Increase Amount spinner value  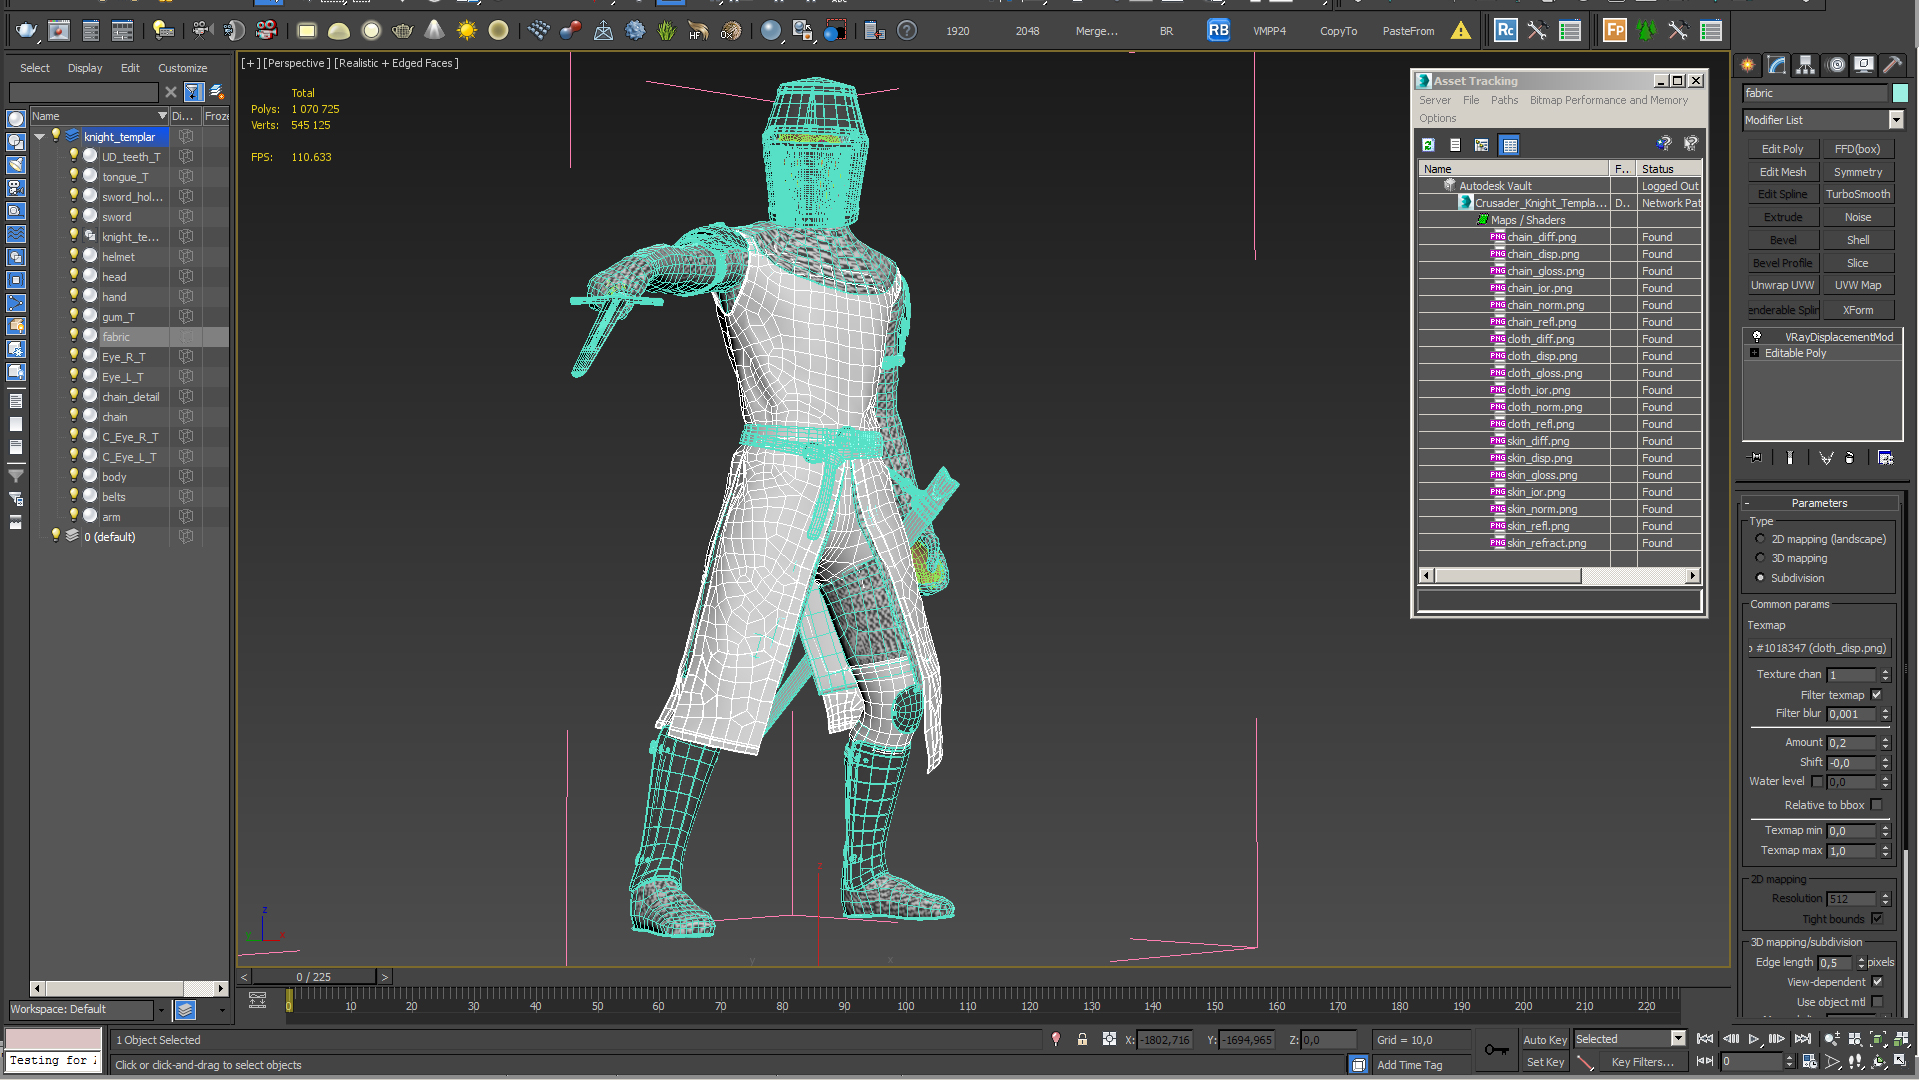[x=1885, y=739]
